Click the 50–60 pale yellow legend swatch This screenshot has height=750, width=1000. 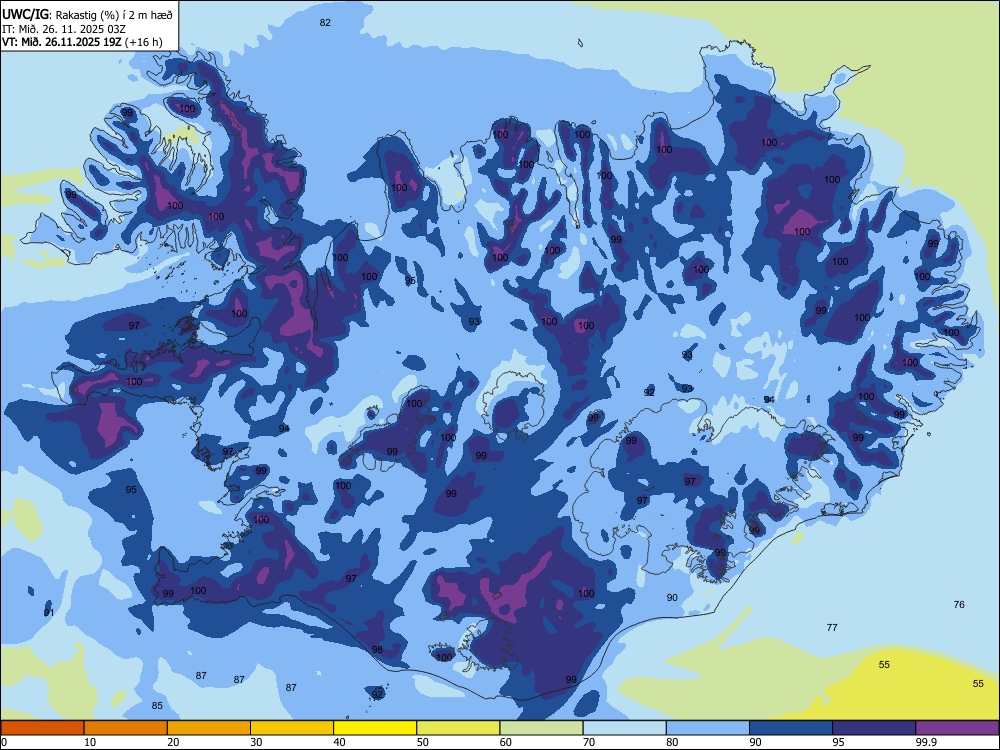point(458,728)
